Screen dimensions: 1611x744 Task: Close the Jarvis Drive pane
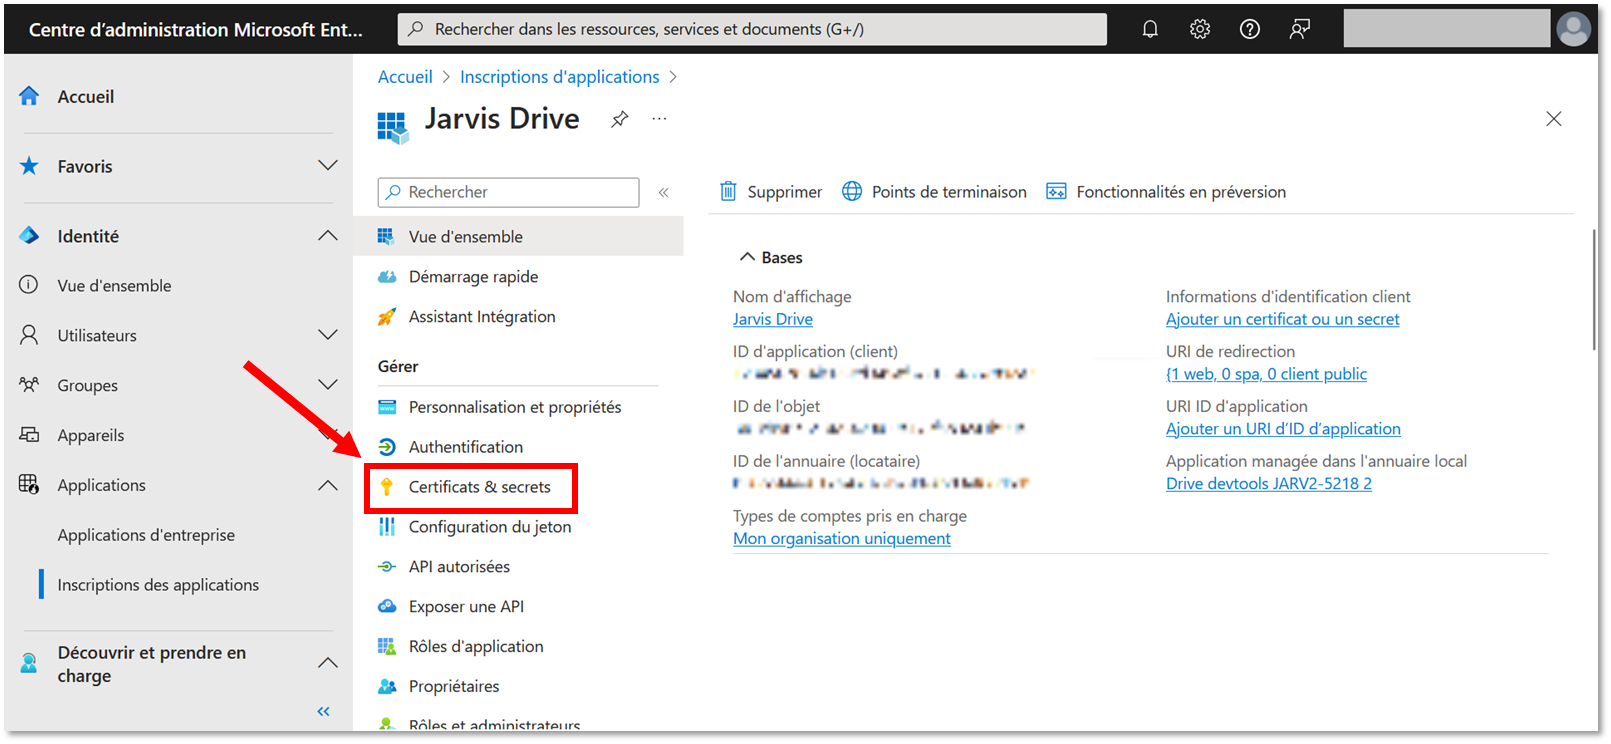coord(1554,119)
